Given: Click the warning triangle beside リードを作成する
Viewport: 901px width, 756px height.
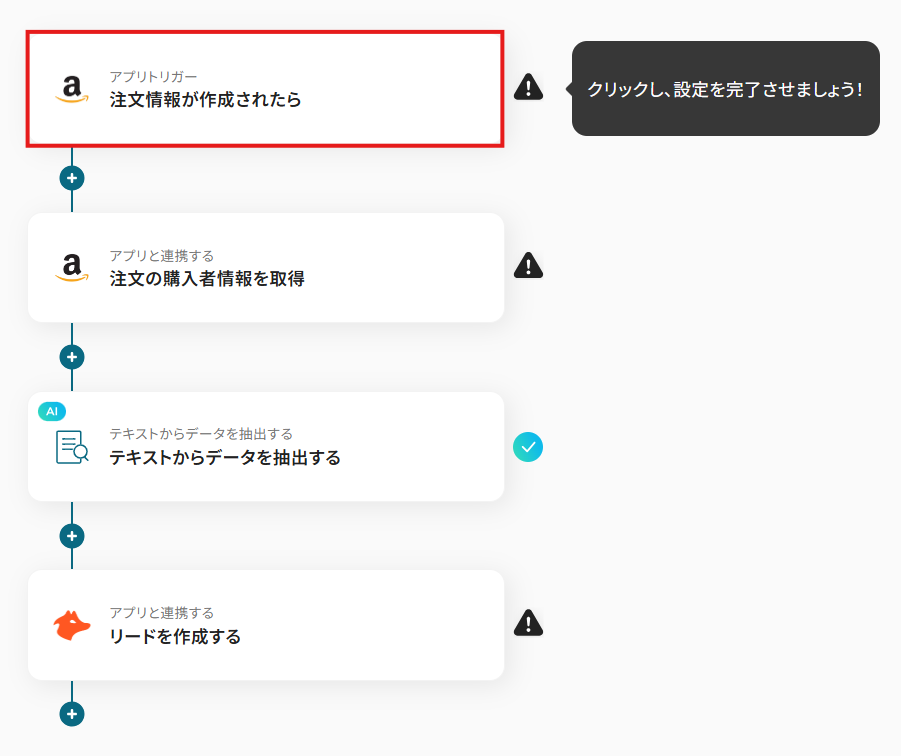Looking at the screenshot, I should pyautogui.click(x=528, y=623).
